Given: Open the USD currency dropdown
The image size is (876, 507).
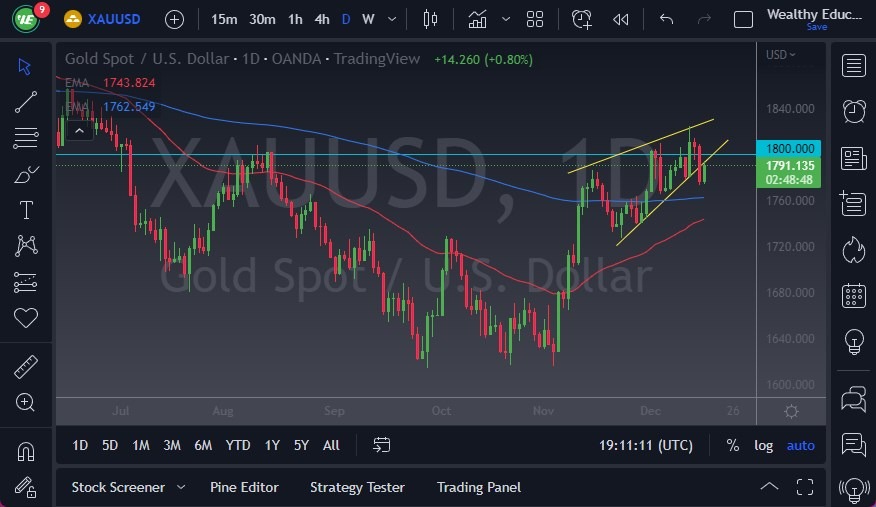Looking at the screenshot, I should point(780,55).
